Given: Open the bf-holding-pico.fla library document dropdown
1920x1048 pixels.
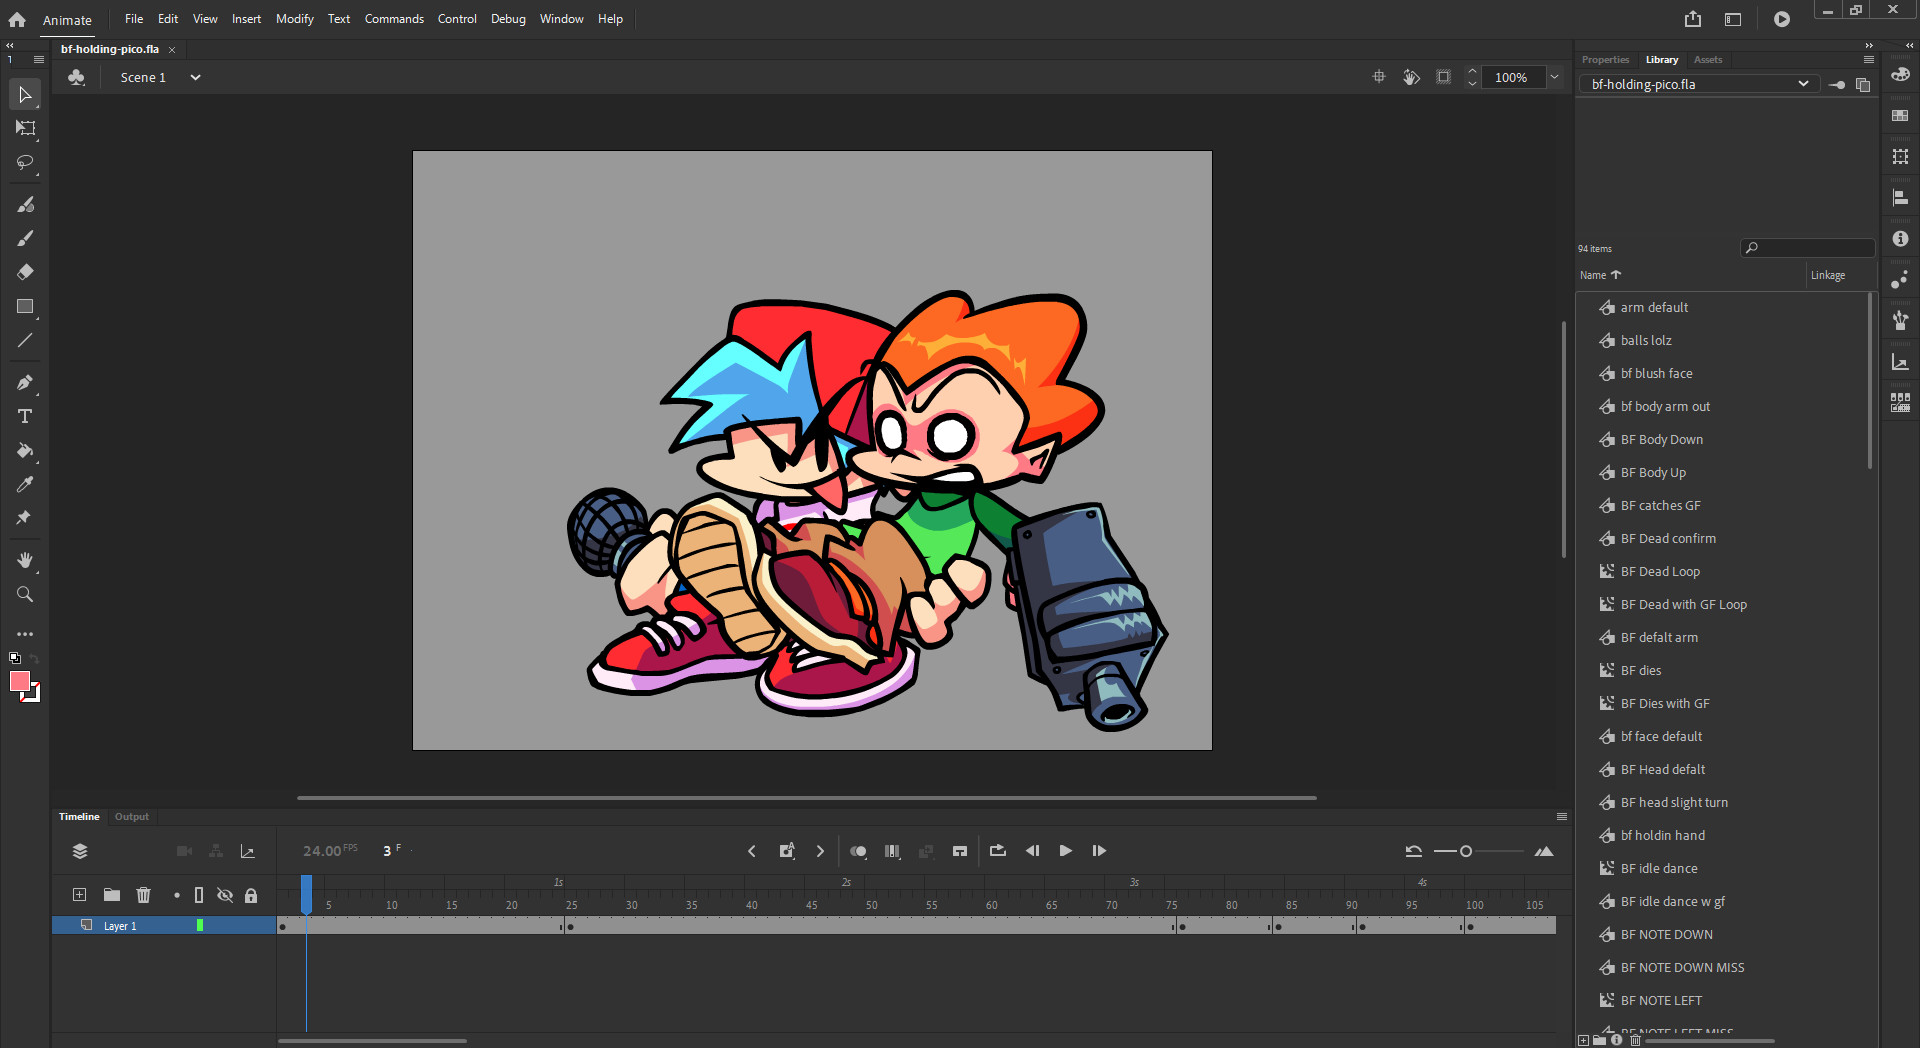Looking at the screenshot, I should 1802,84.
